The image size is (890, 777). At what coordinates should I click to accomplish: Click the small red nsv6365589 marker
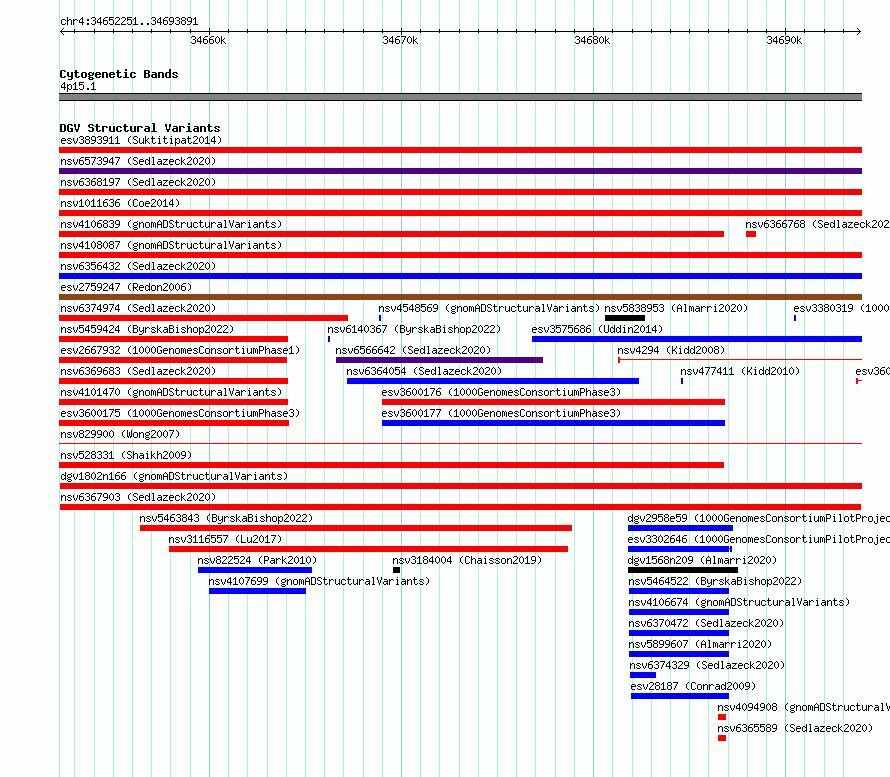pyautogui.click(x=722, y=738)
